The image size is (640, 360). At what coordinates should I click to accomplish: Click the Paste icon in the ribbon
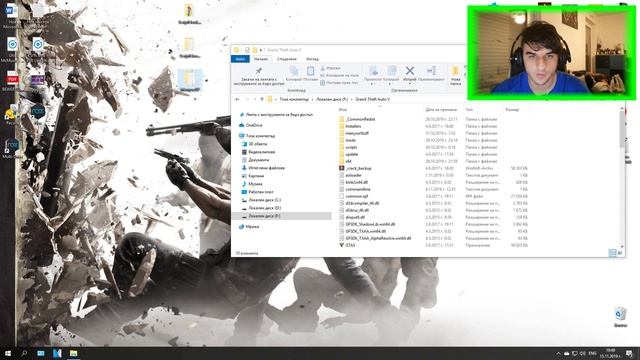311,71
